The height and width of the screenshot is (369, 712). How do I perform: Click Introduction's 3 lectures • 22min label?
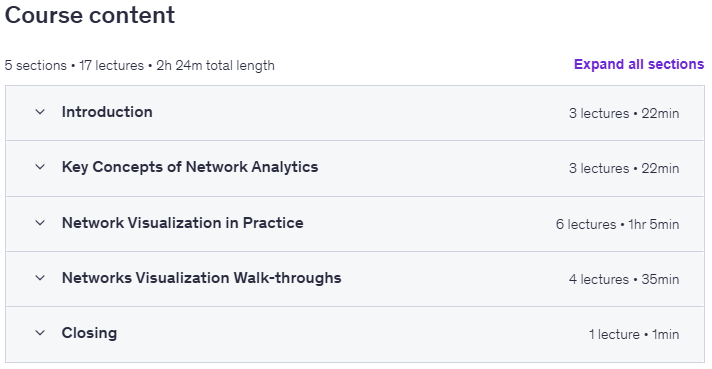click(x=624, y=113)
